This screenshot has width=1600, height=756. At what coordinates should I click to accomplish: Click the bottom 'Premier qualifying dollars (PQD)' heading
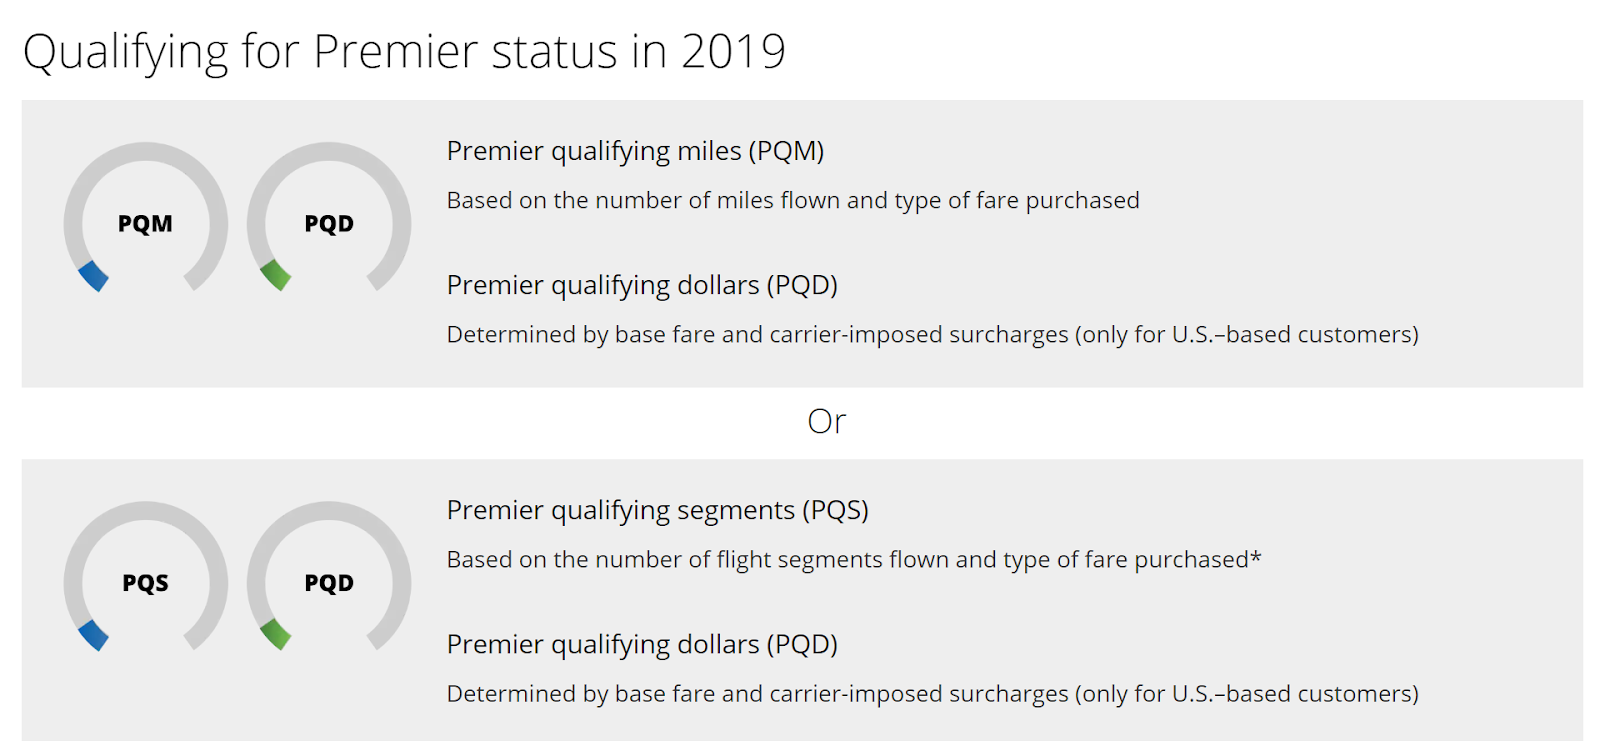click(642, 644)
